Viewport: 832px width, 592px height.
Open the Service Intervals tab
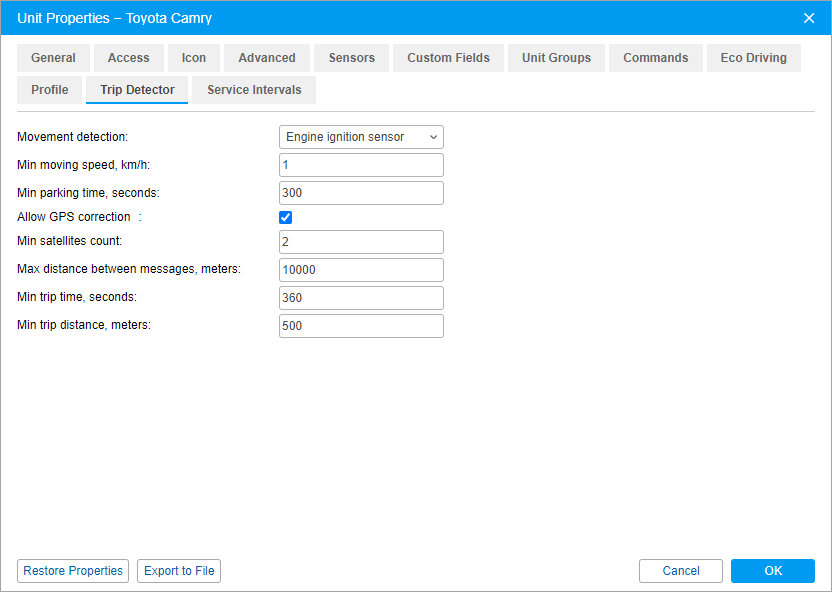pyautogui.click(x=254, y=90)
